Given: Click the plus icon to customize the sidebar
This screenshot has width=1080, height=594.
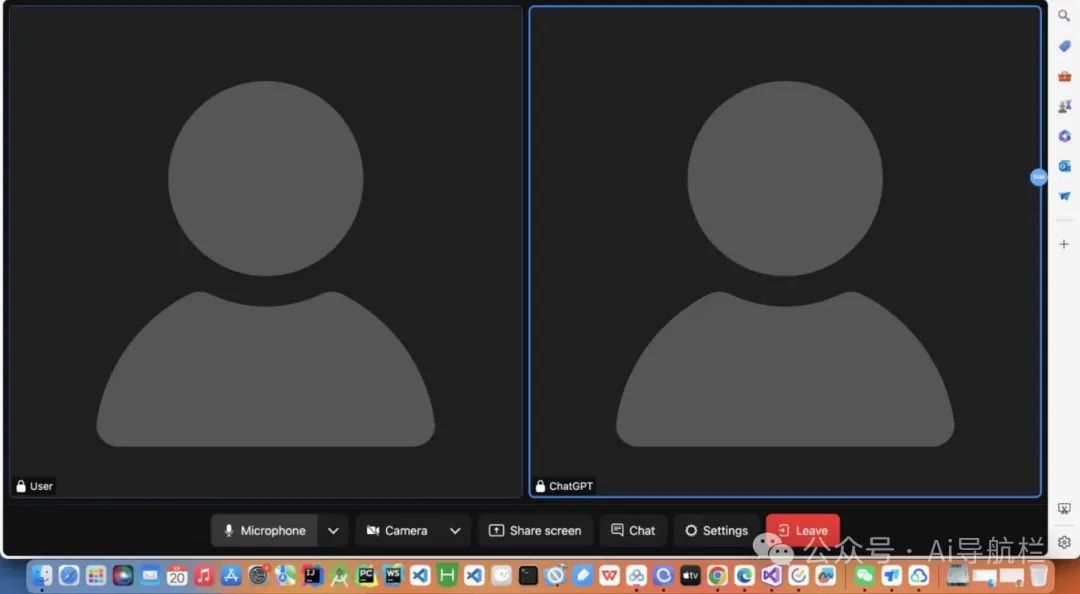Looking at the screenshot, I should 1064,244.
